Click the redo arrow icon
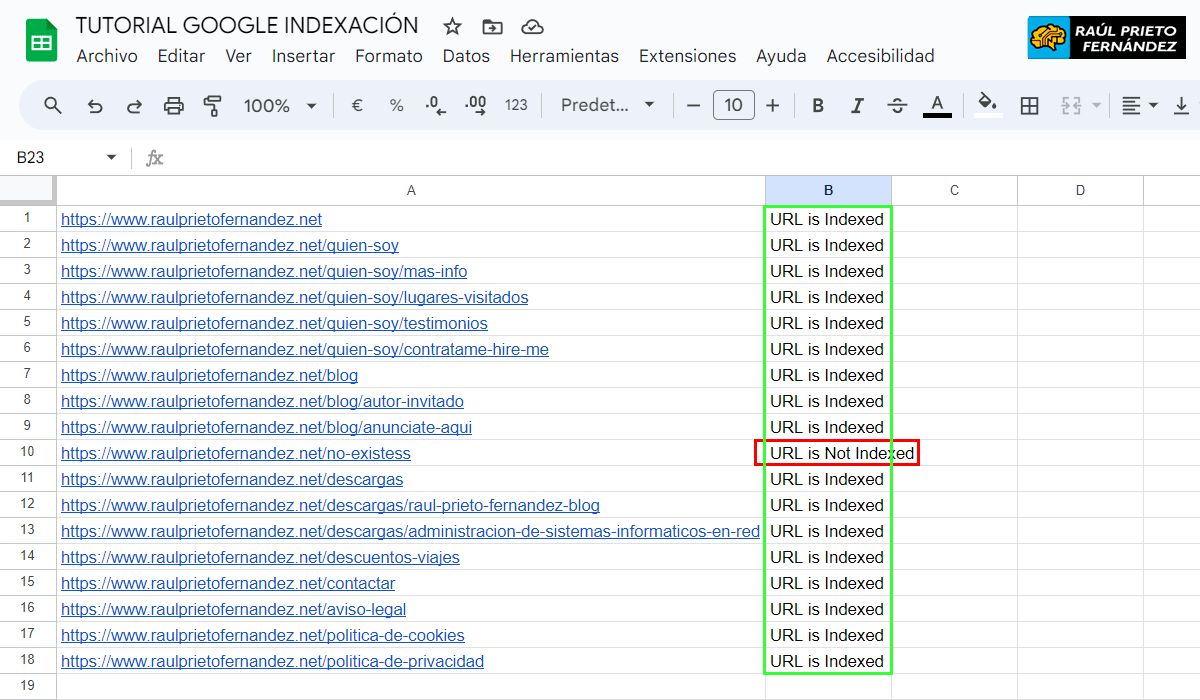The width and height of the screenshot is (1200, 700). [134, 105]
